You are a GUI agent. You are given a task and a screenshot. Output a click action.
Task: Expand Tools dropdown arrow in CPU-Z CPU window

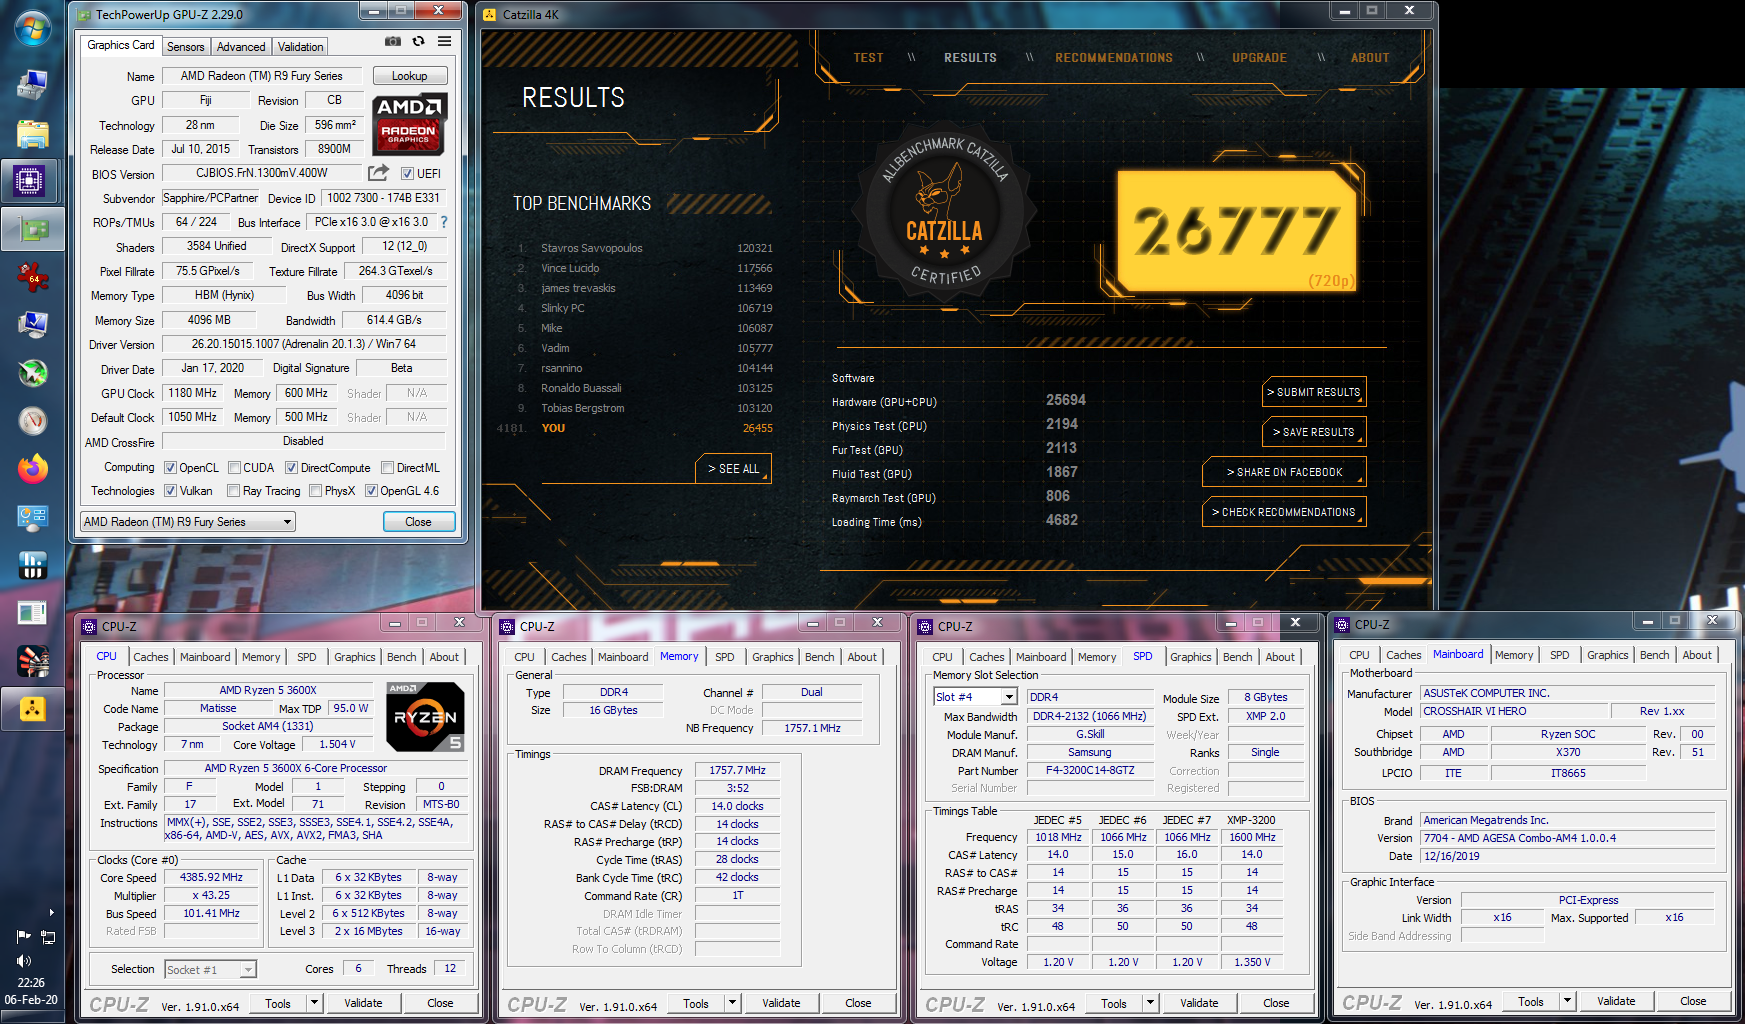[x=314, y=1003]
